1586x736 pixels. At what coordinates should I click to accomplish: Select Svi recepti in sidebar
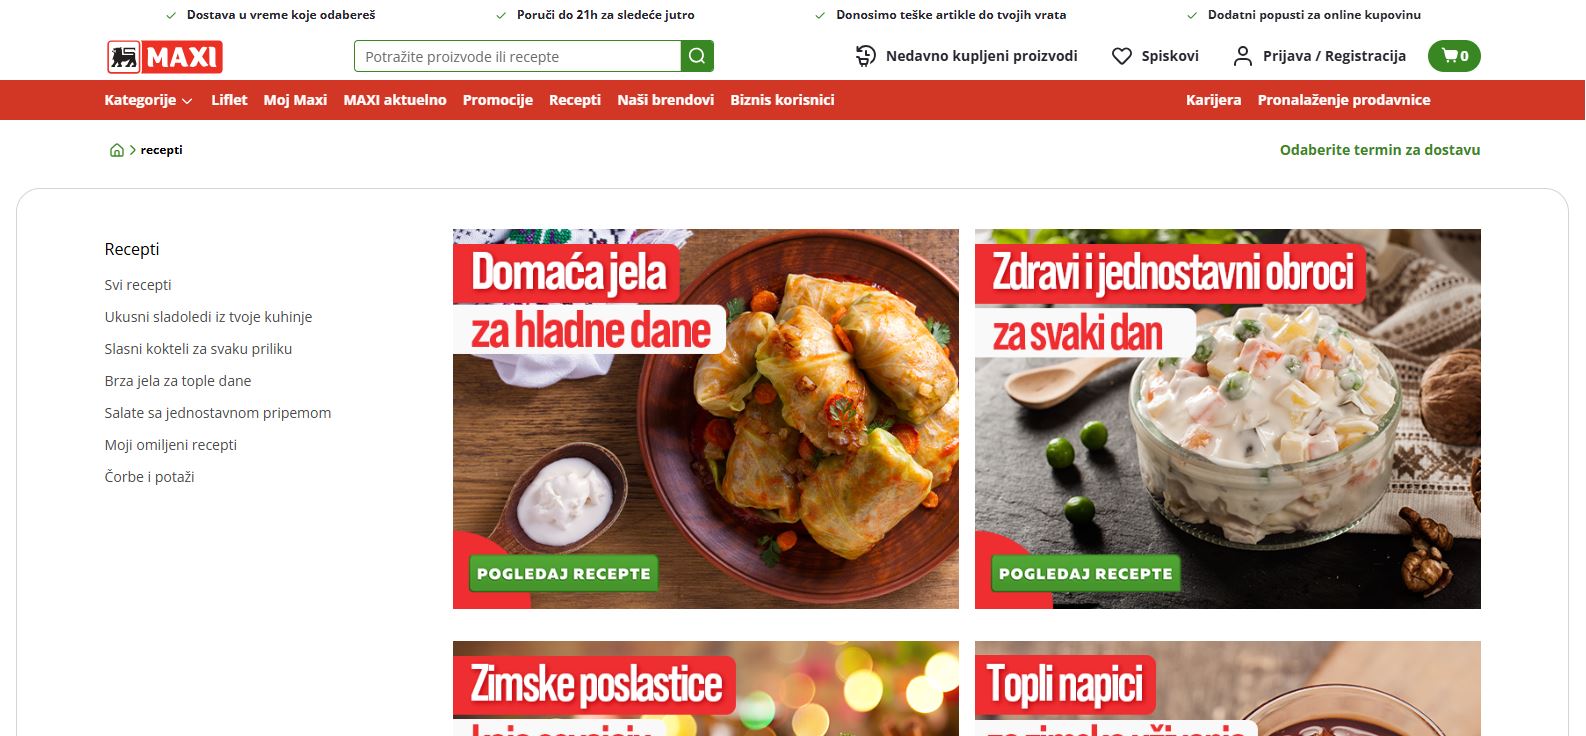138,285
